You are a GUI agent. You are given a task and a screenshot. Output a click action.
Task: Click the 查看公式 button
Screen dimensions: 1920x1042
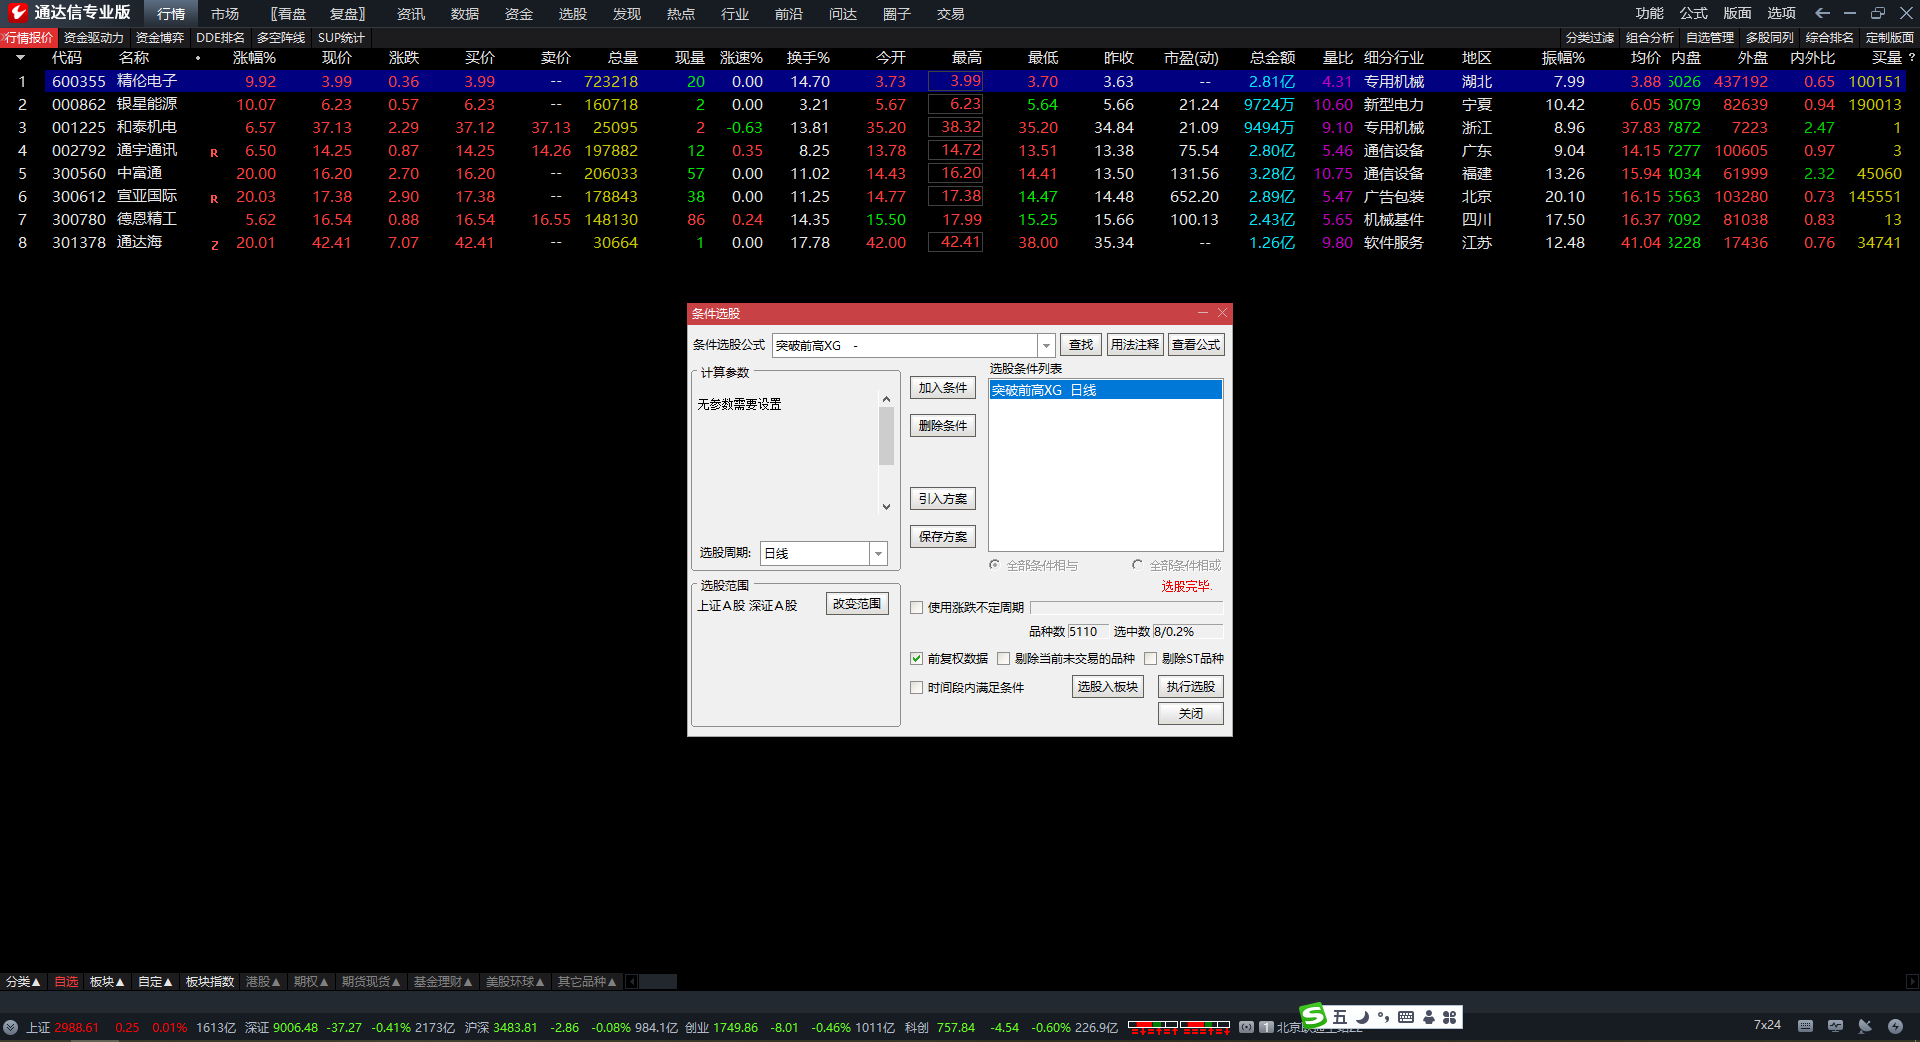(1195, 345)
